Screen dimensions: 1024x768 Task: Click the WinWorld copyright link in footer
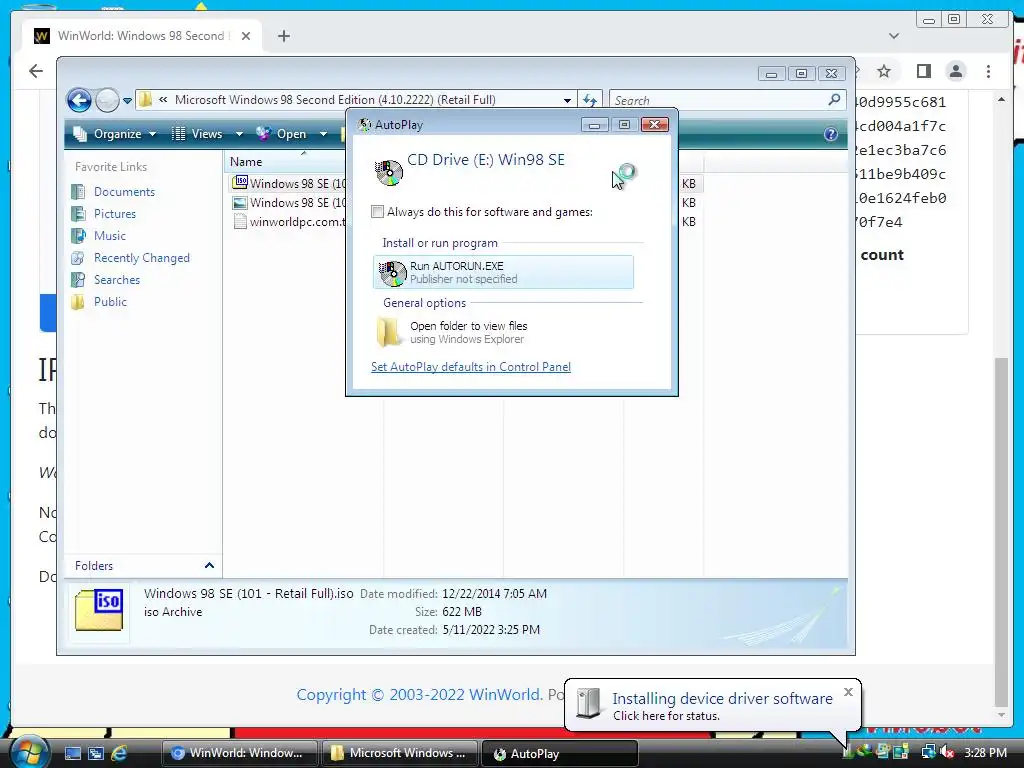click(x=419, y=694)
